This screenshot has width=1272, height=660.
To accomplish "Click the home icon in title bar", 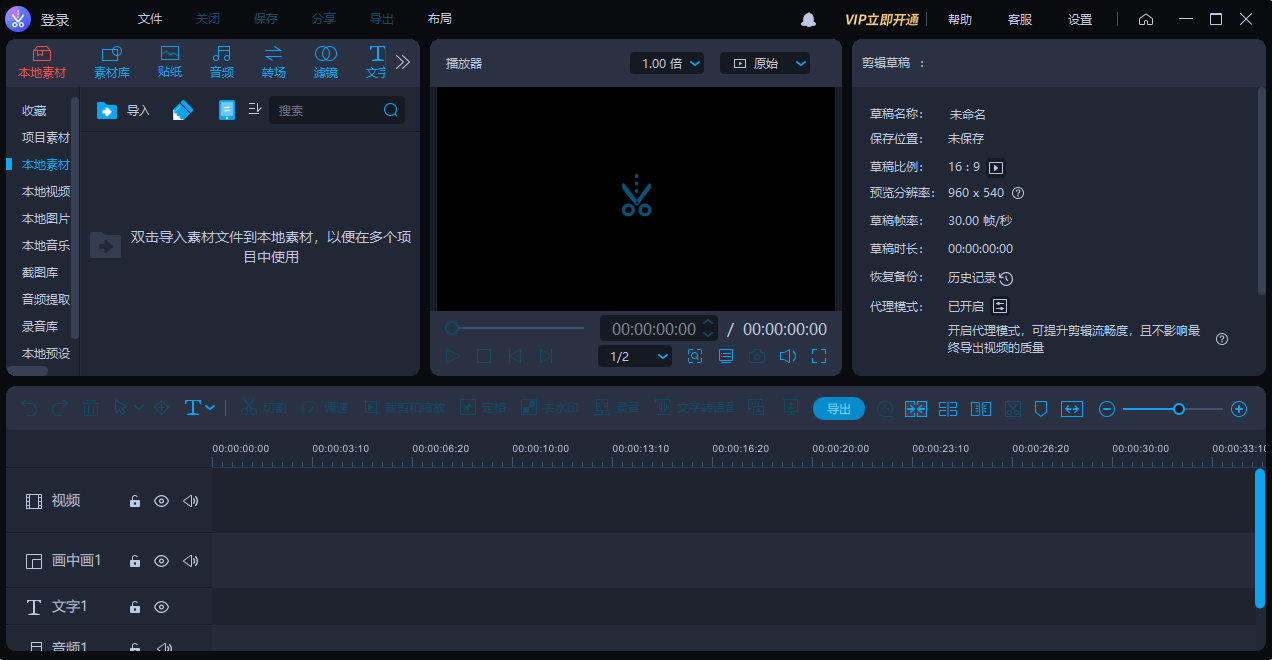I will pos(1146,20).
